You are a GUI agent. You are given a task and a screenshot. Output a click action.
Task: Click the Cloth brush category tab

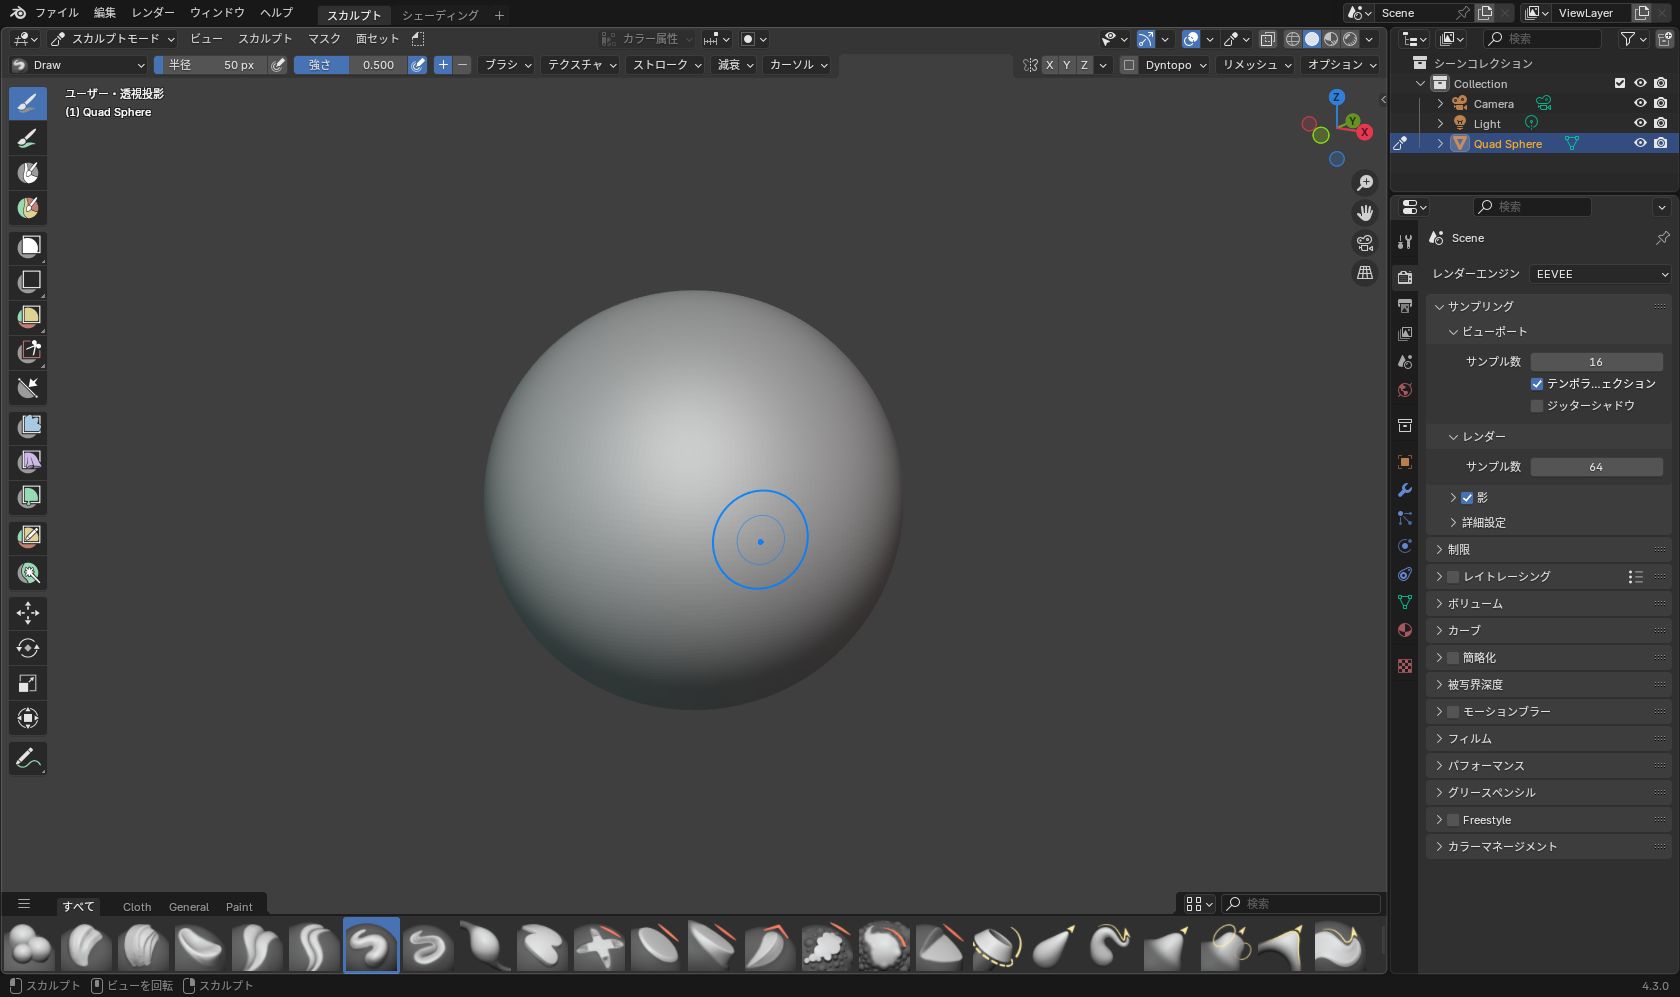137,907
